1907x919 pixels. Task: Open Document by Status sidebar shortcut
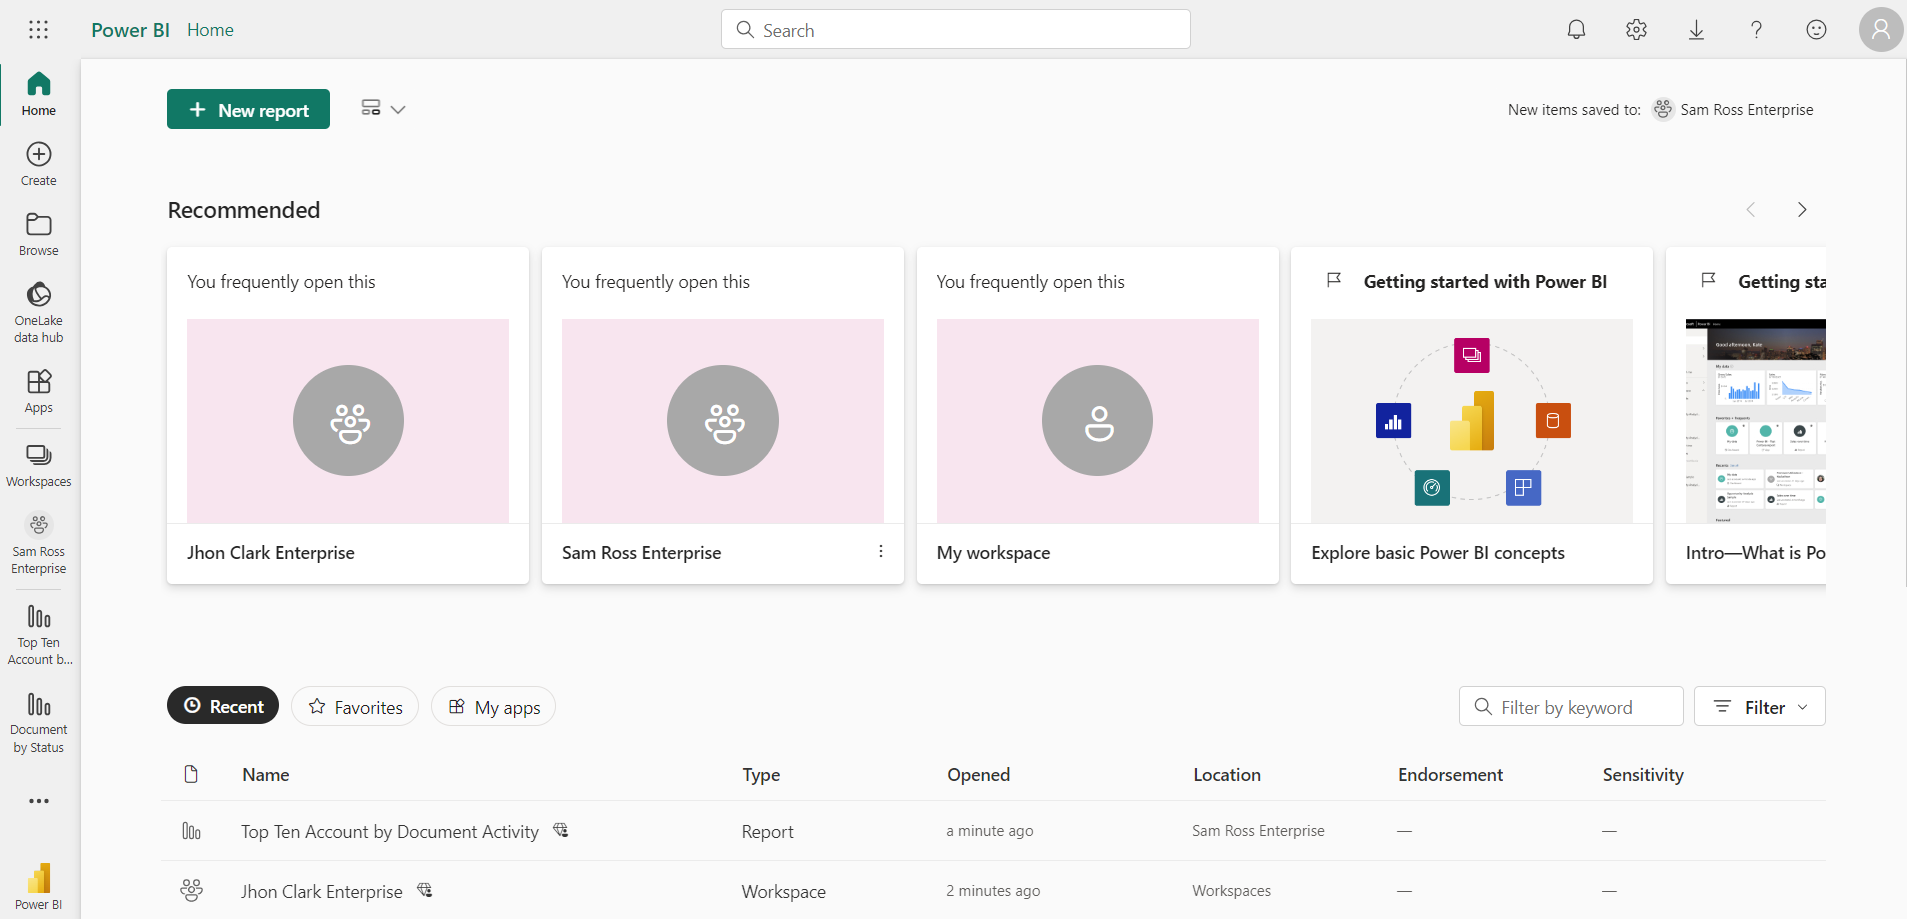pos(39,723)
